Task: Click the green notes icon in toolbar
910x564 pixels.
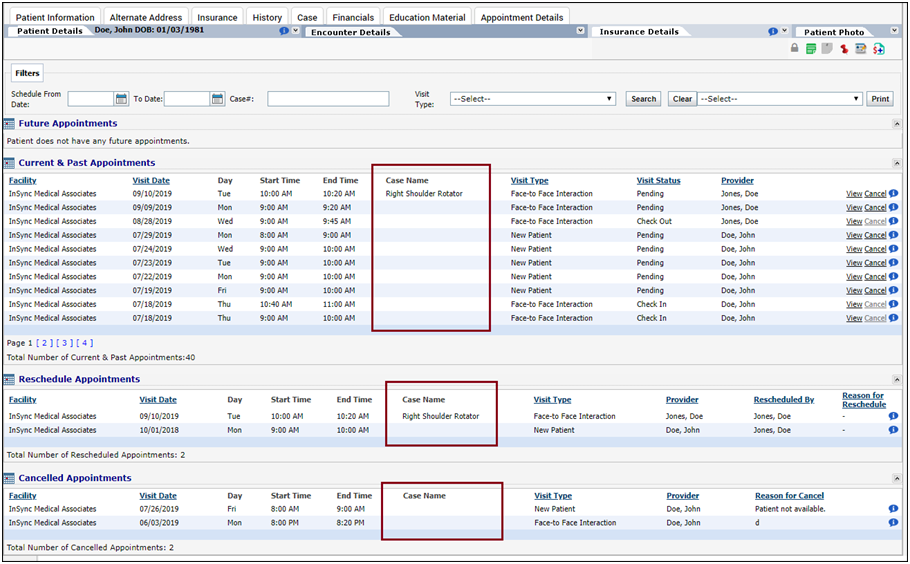Action: coord(811,48)
